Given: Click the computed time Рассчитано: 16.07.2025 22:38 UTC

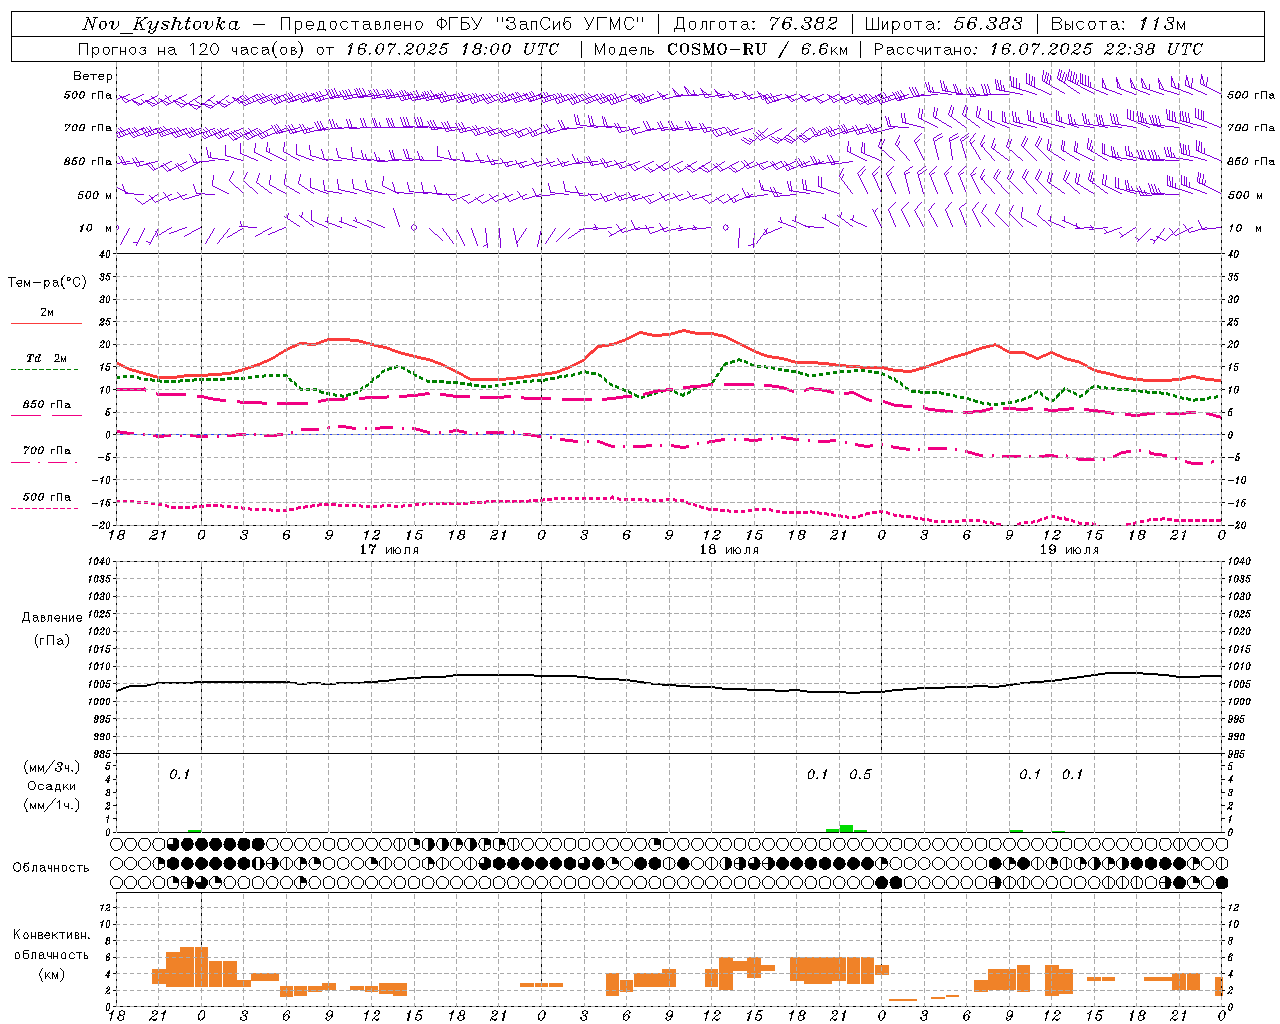Looking at the screenshot, I should [x=1038, y=49].
